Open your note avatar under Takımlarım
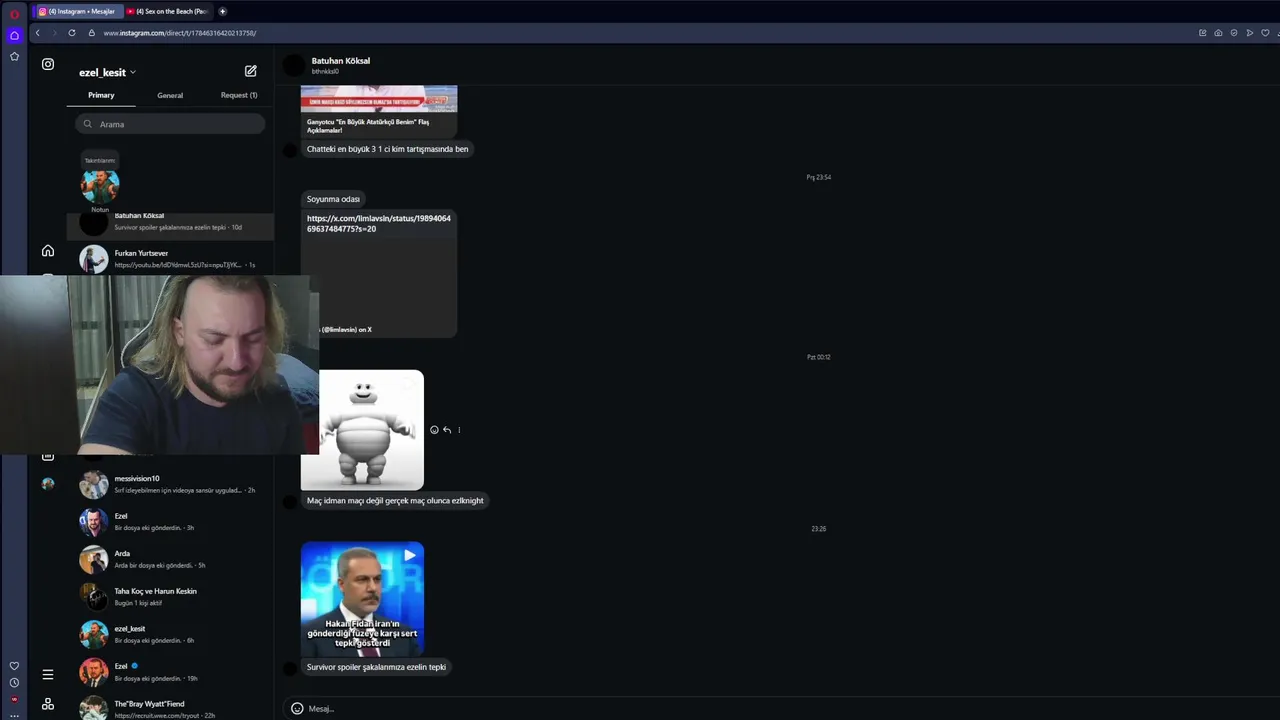The image size is (1280, 720). coord(100,186)
